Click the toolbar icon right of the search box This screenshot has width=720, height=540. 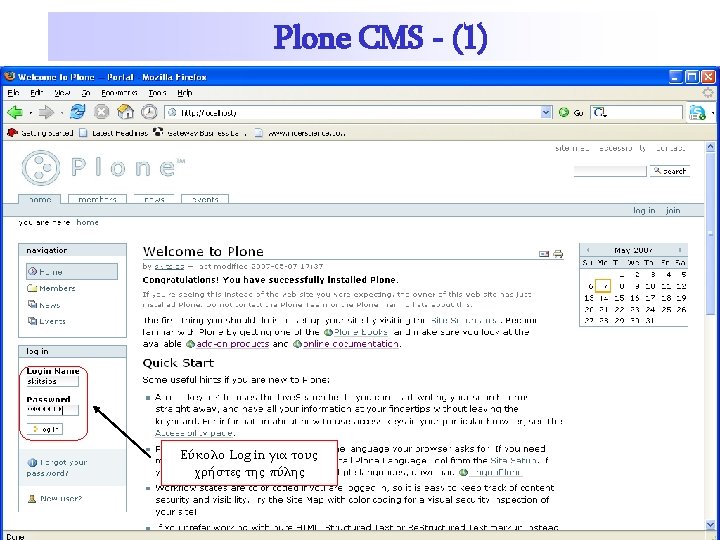click(x=697, y=112)
